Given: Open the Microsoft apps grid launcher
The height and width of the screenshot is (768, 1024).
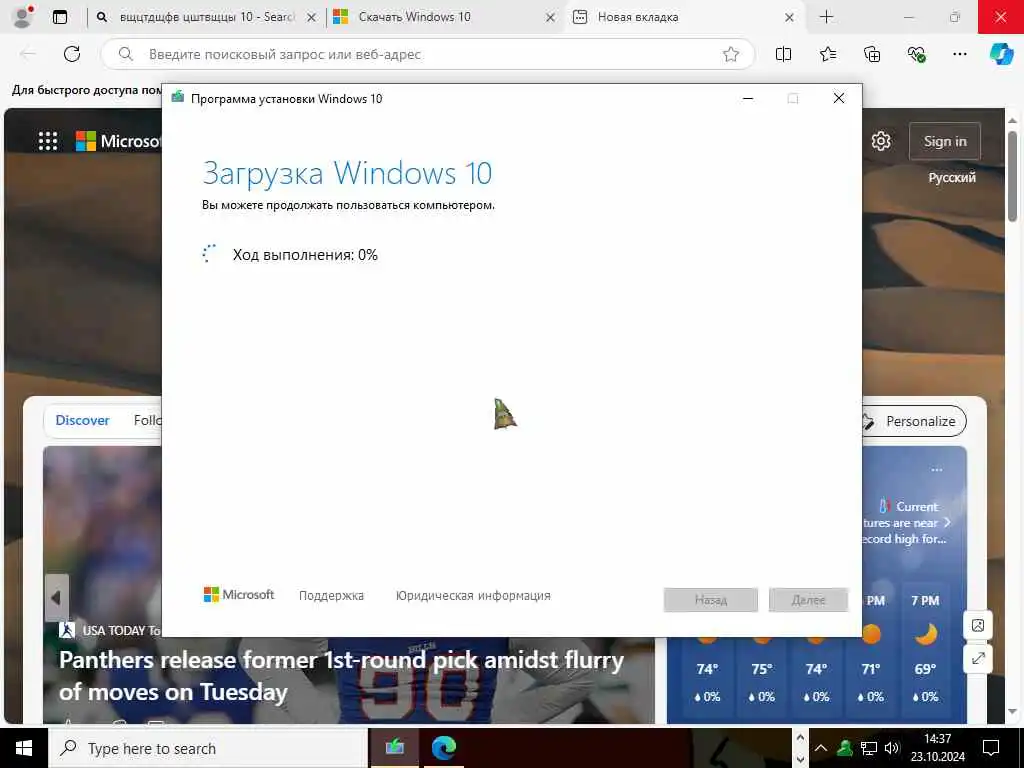Looking at the screenshot, I should 48,141.
